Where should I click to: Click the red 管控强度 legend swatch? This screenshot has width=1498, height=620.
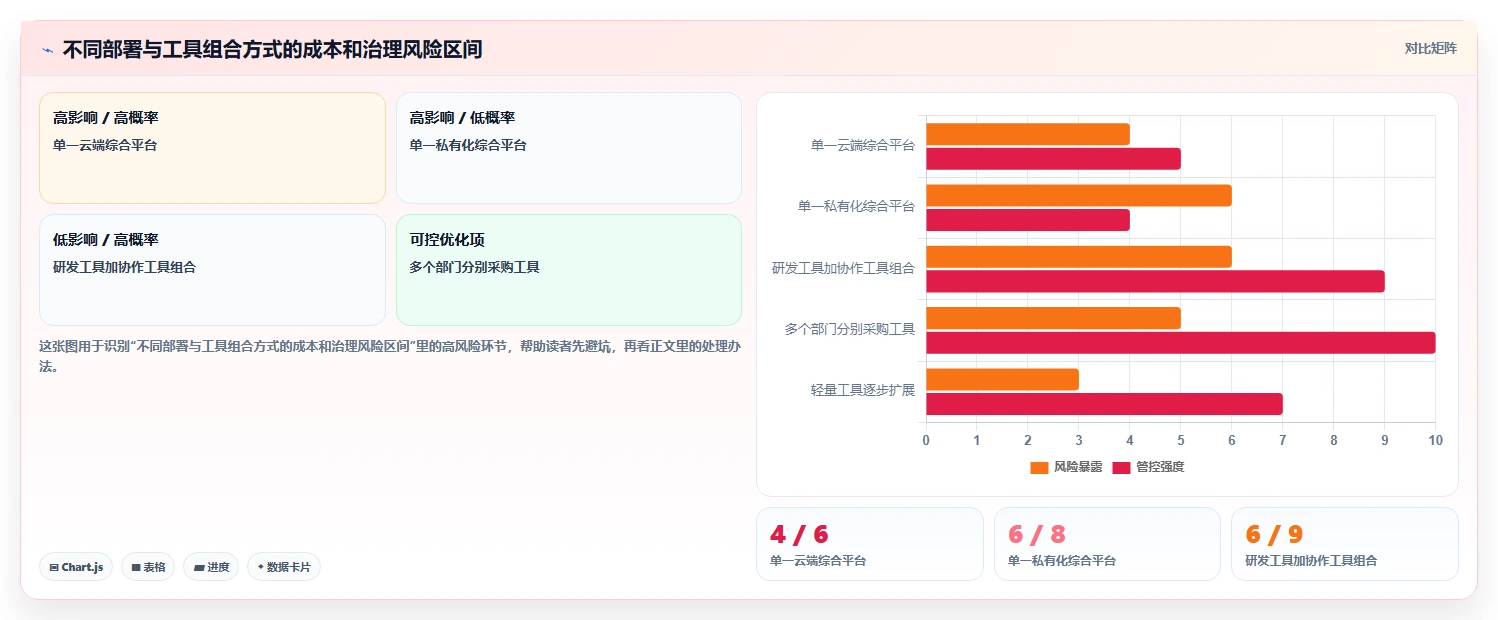pos(1122,467)
